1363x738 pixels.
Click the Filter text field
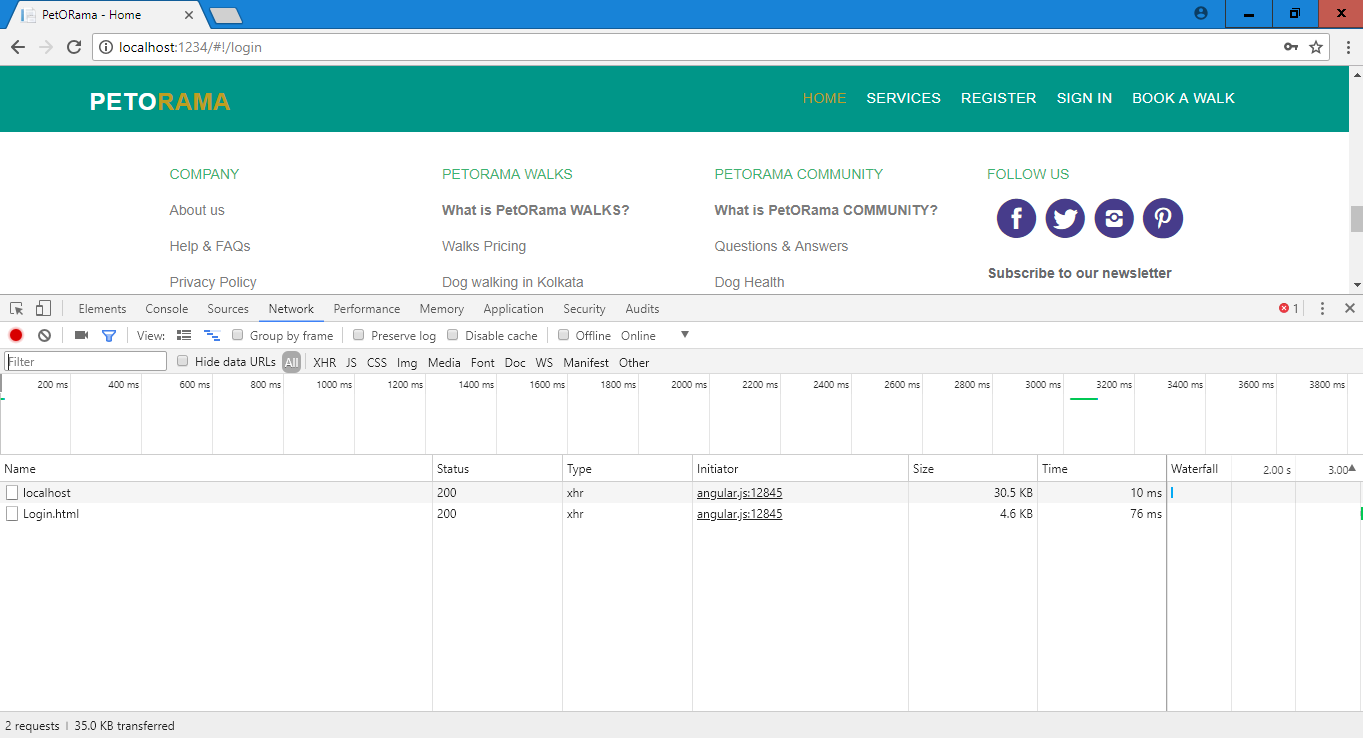(x=86, y=362)
